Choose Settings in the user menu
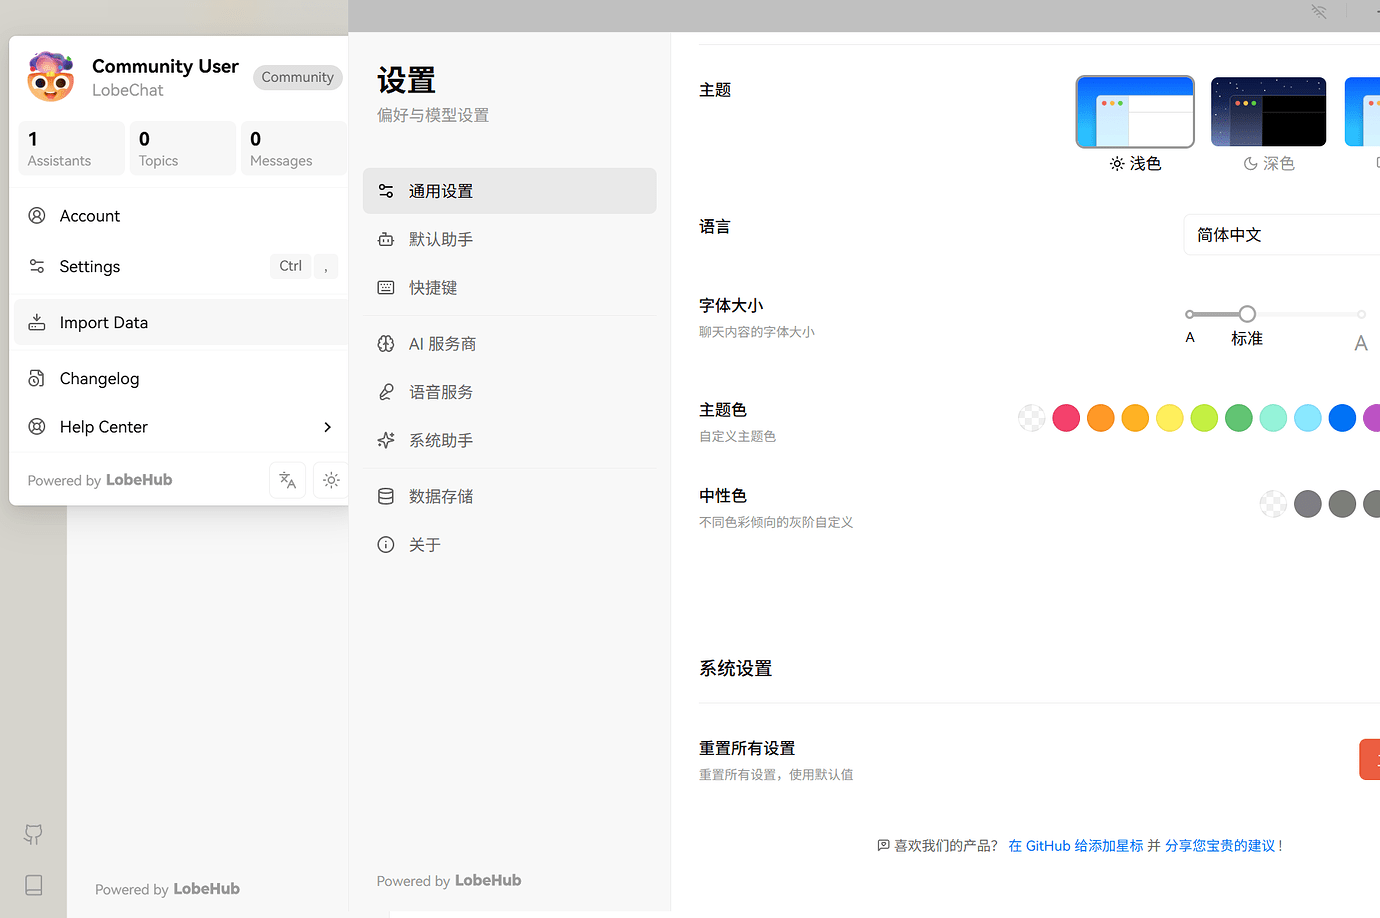Viewport: 1380px width, 918px height. click(180, 266)
